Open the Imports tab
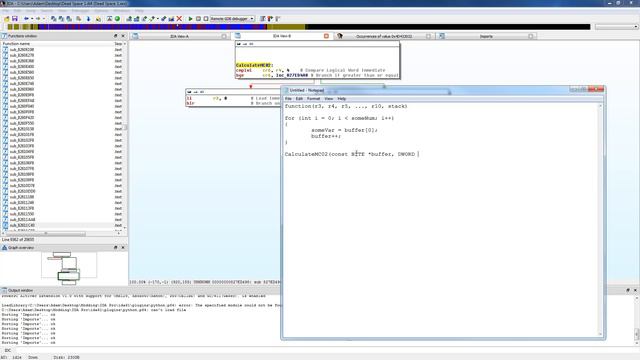Viewport: 640px width, 360px height. (x=486, y=36)
